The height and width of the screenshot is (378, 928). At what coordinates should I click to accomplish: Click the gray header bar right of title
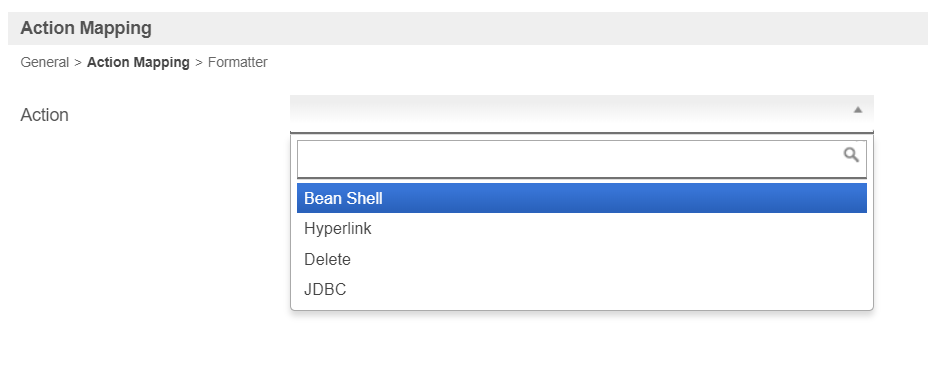click(x=533, y=28)
